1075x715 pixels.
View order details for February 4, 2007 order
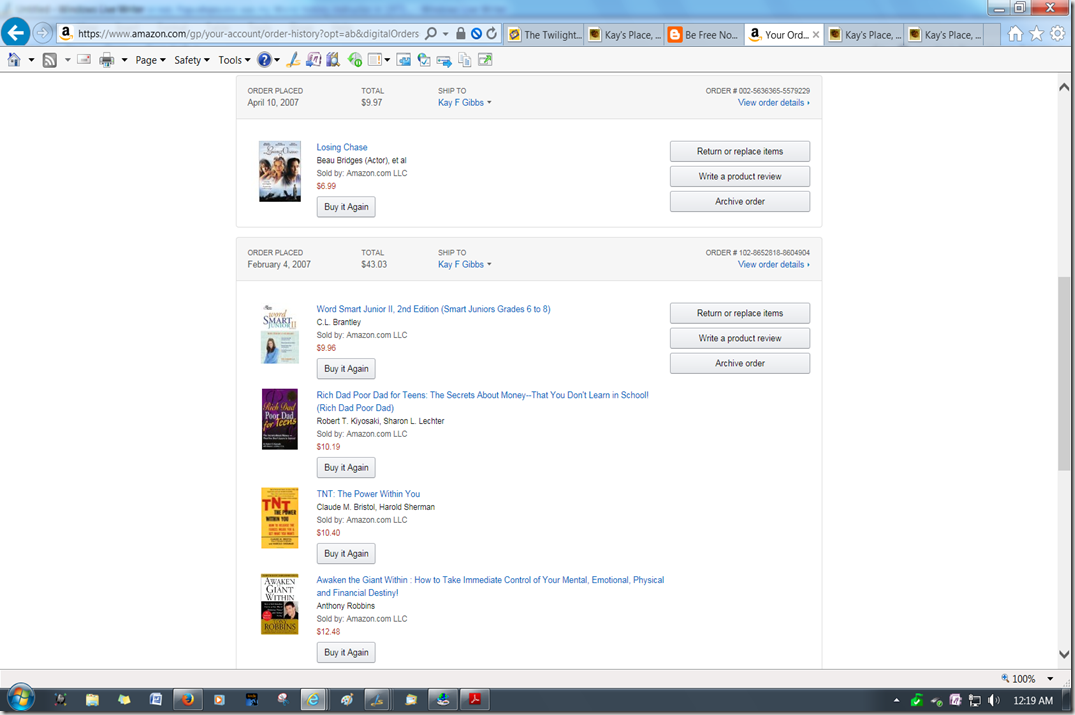[773, 265]
